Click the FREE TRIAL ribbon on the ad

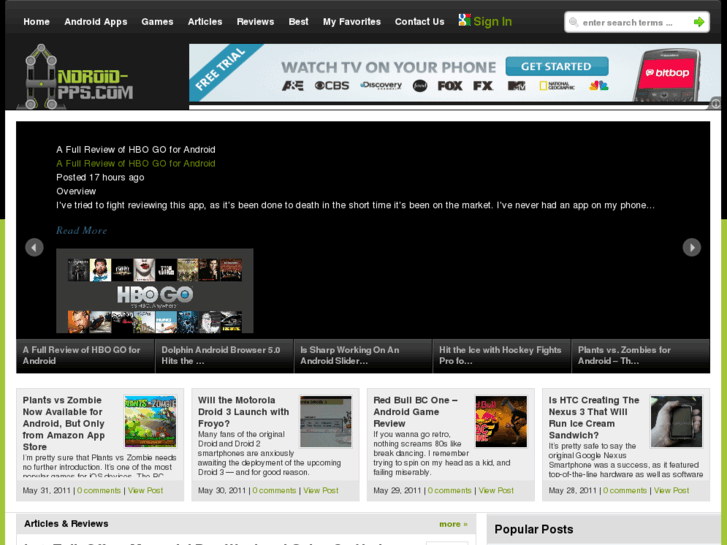(x=221, y=70)
